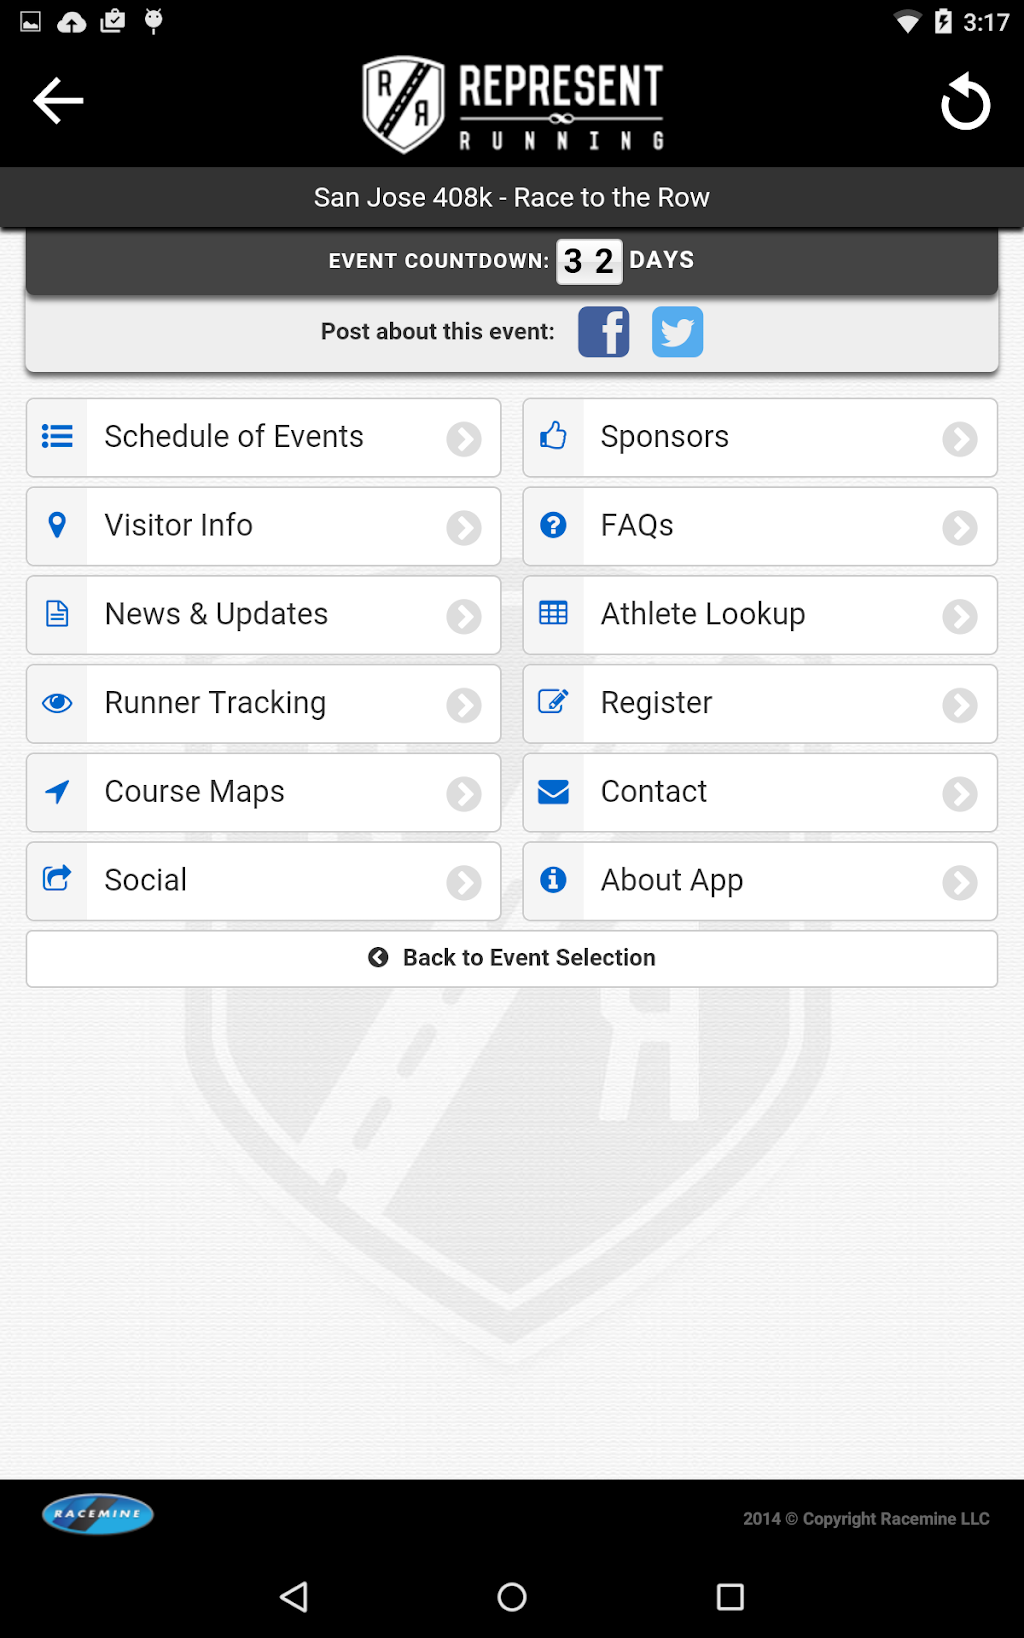Go back using the top-left arrow
Screen dimensions: 1024x1638
(x=58, y=101)
